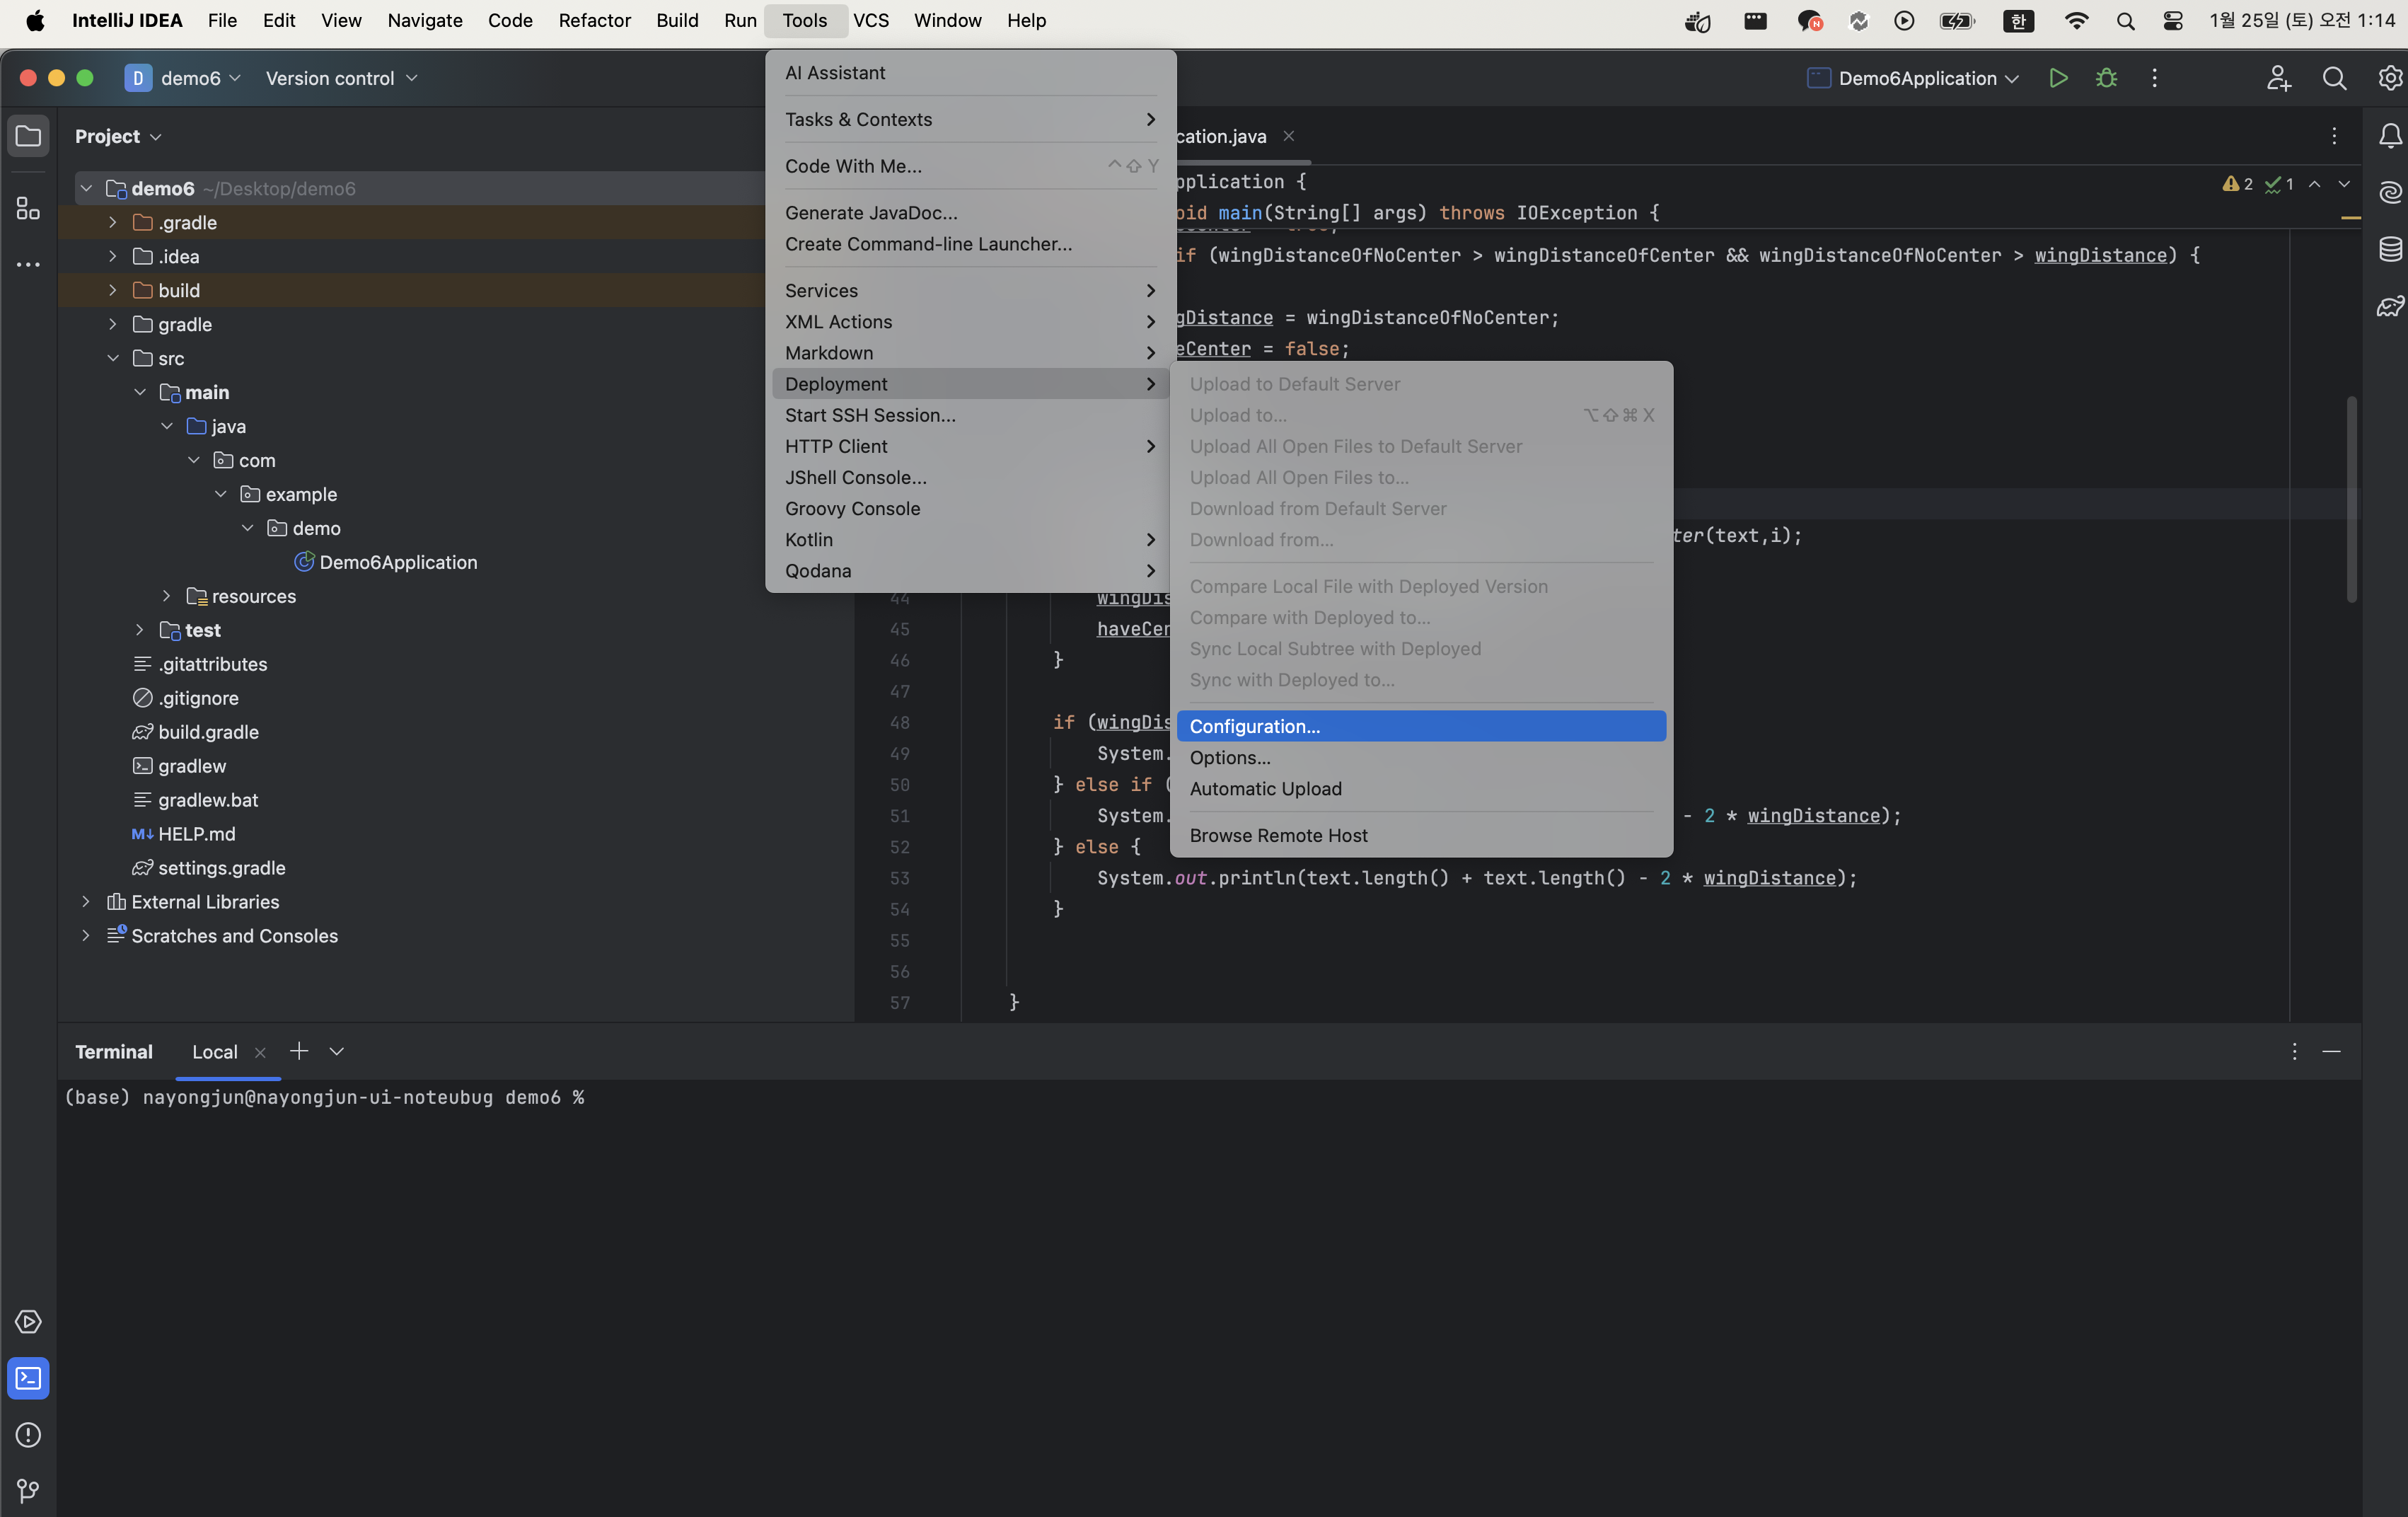The width and height of the screenshot is (2408, 1517).
Task: Open the Notifications bell icon
Action: coord(2390,136)
